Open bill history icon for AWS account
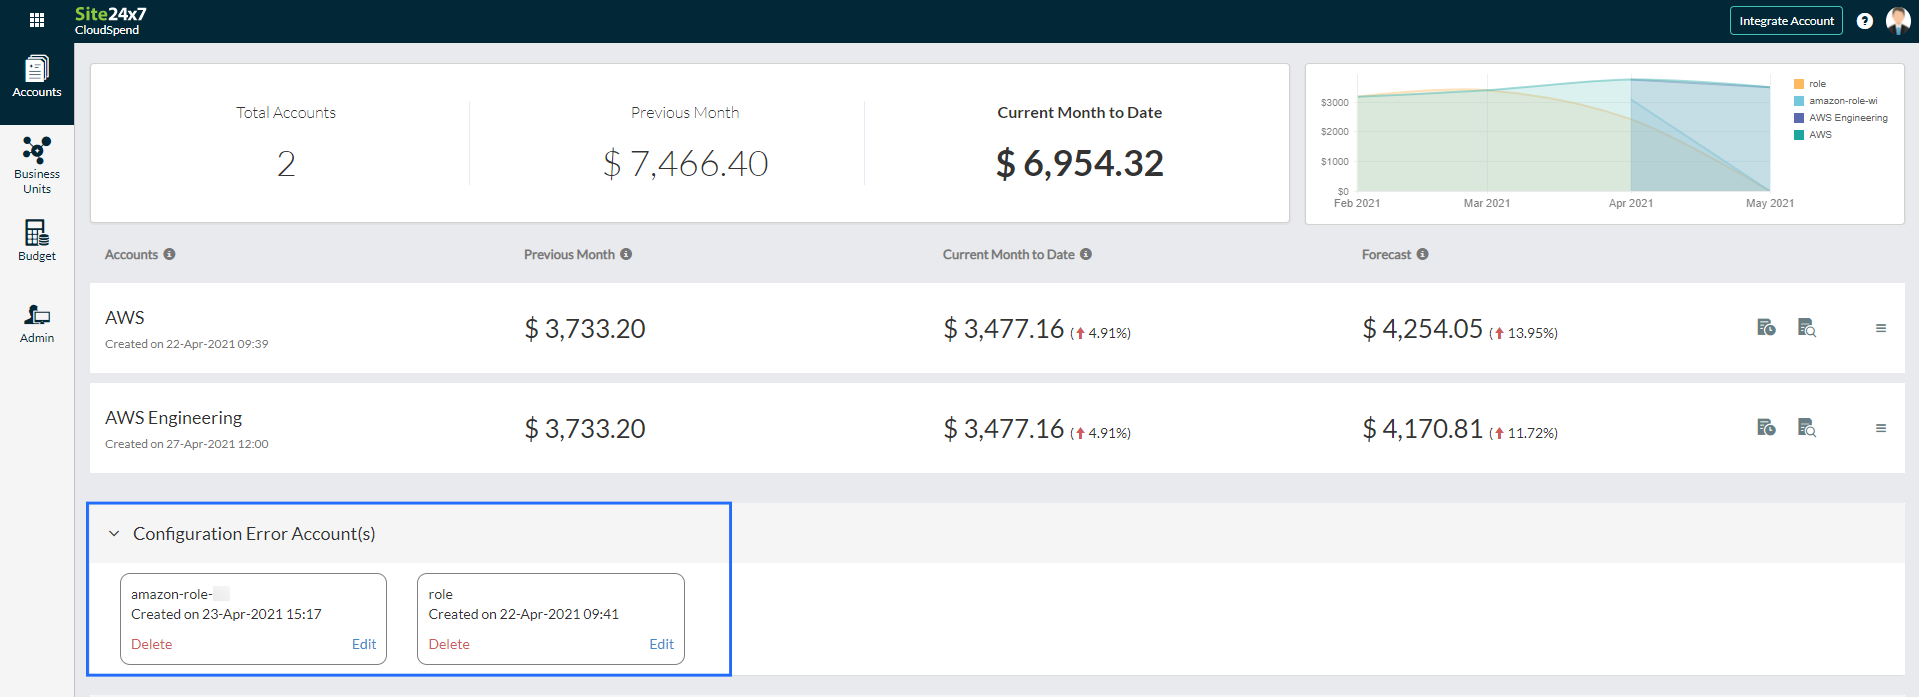Screen dimensions: 1919x697 [x=1766, y=328]
